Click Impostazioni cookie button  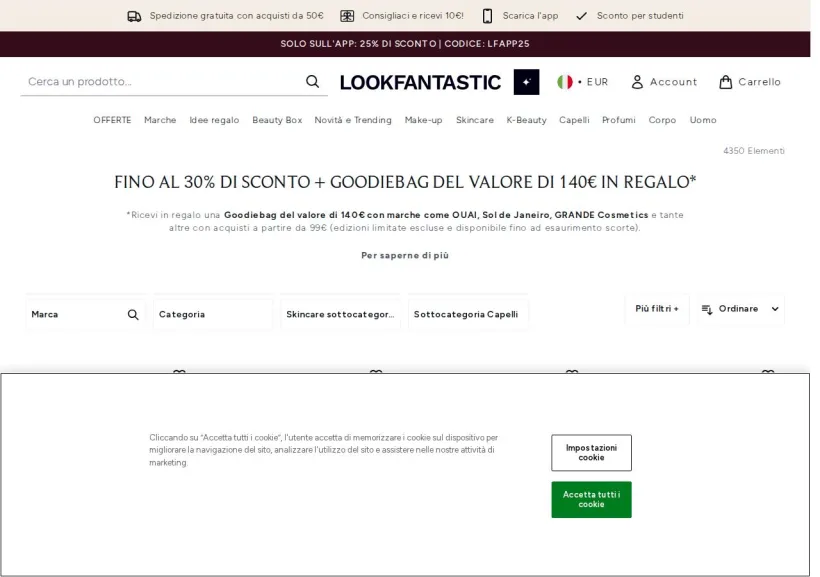click(x=591, y=452)
